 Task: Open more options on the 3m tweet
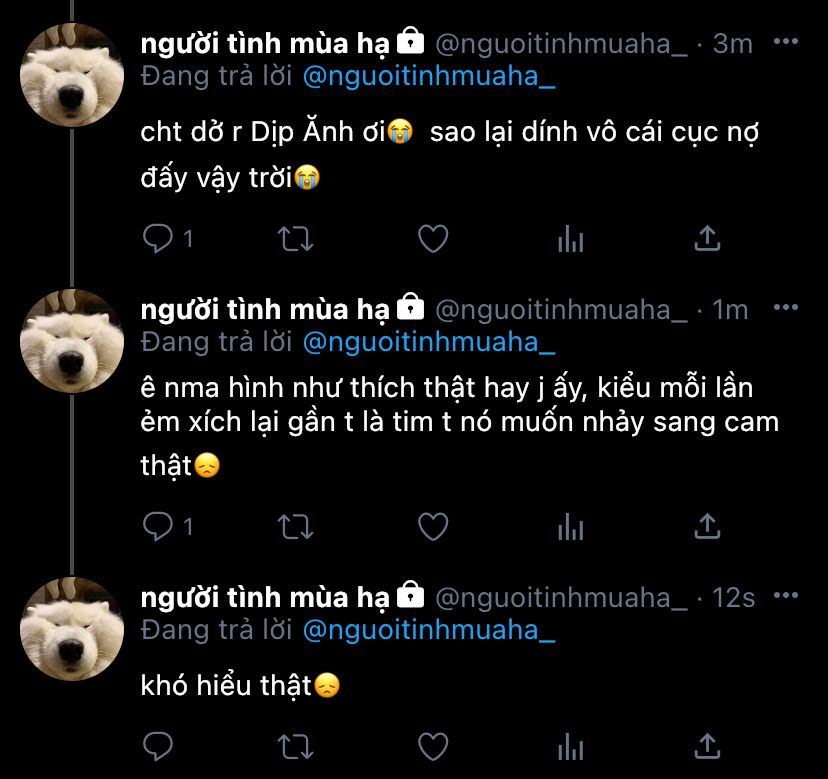coord(787,42)
